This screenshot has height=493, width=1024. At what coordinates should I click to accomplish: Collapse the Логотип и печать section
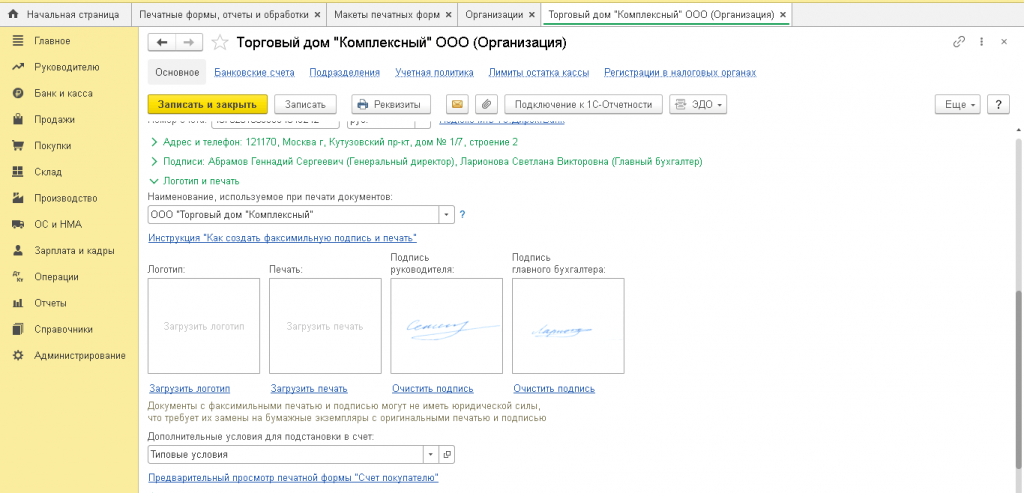pyautogui.click(x=195, y=181)
